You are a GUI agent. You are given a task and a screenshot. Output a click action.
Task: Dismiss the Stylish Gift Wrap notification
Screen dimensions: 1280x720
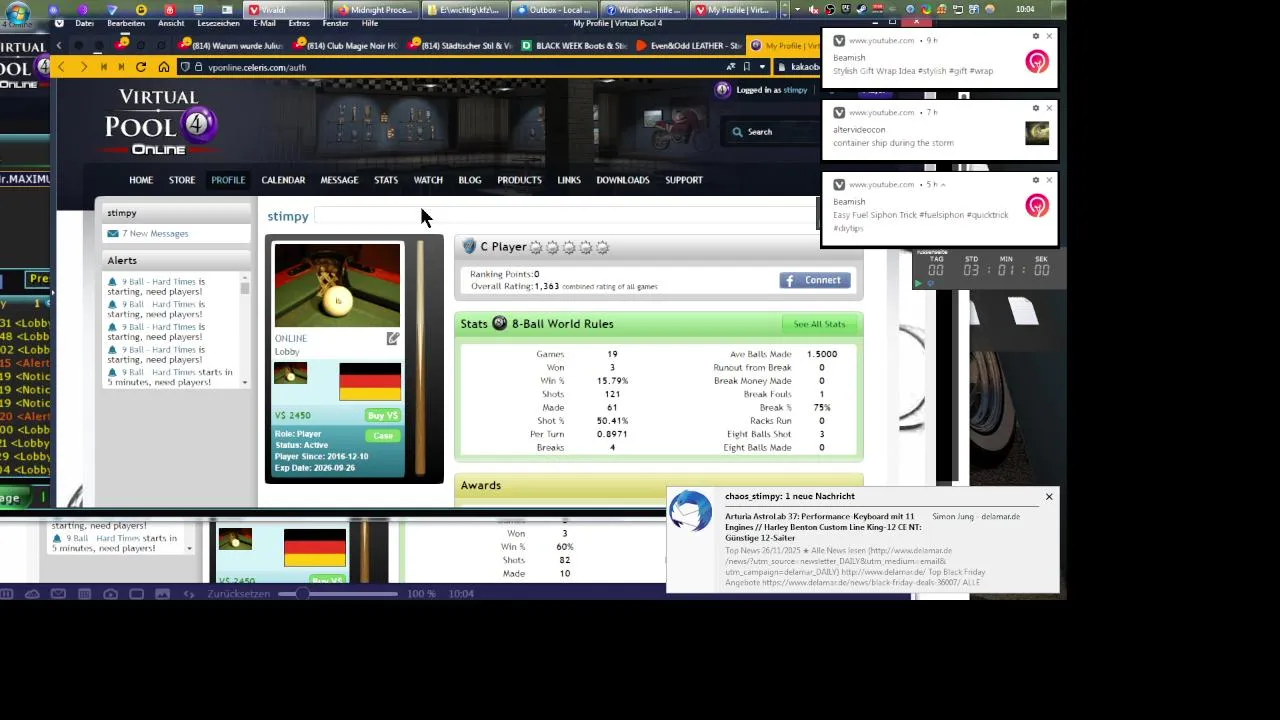(1049, 36)
